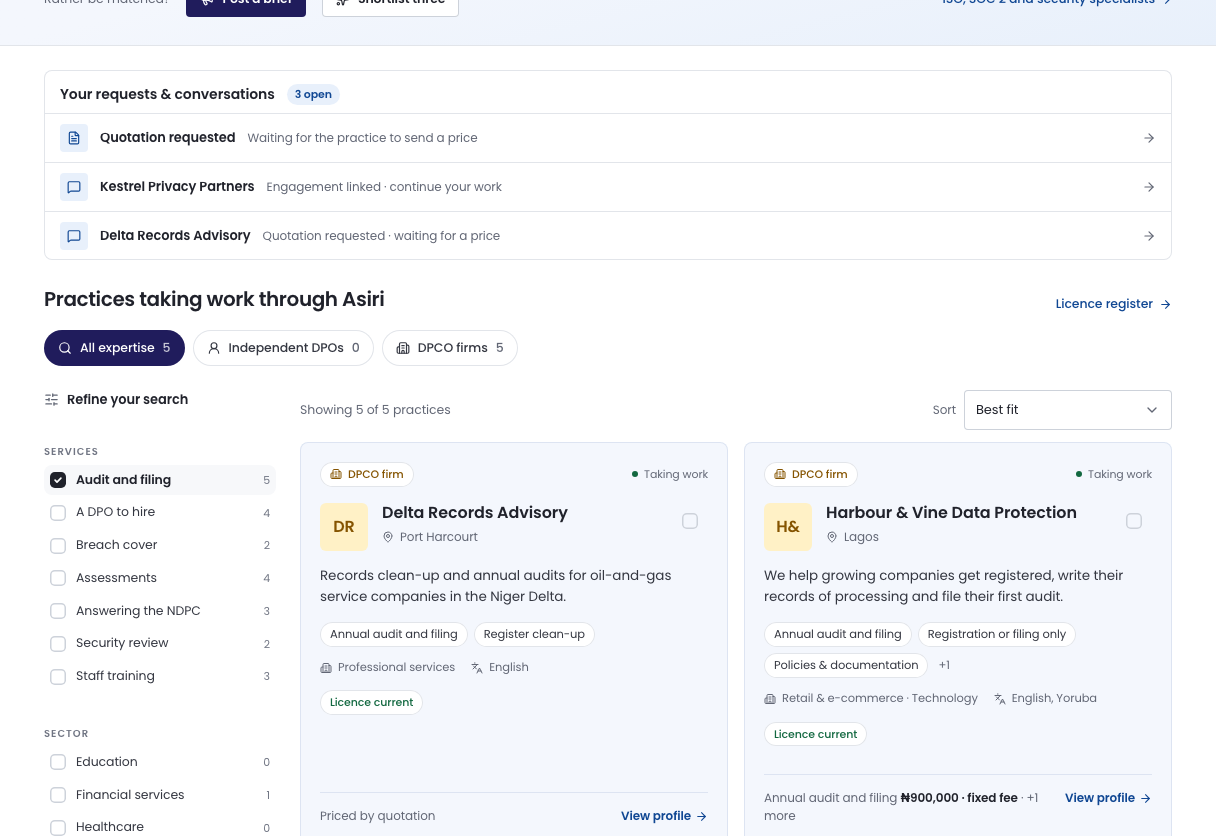
Task: Open the Licence register link
Action: click(x=1113, y=304)
